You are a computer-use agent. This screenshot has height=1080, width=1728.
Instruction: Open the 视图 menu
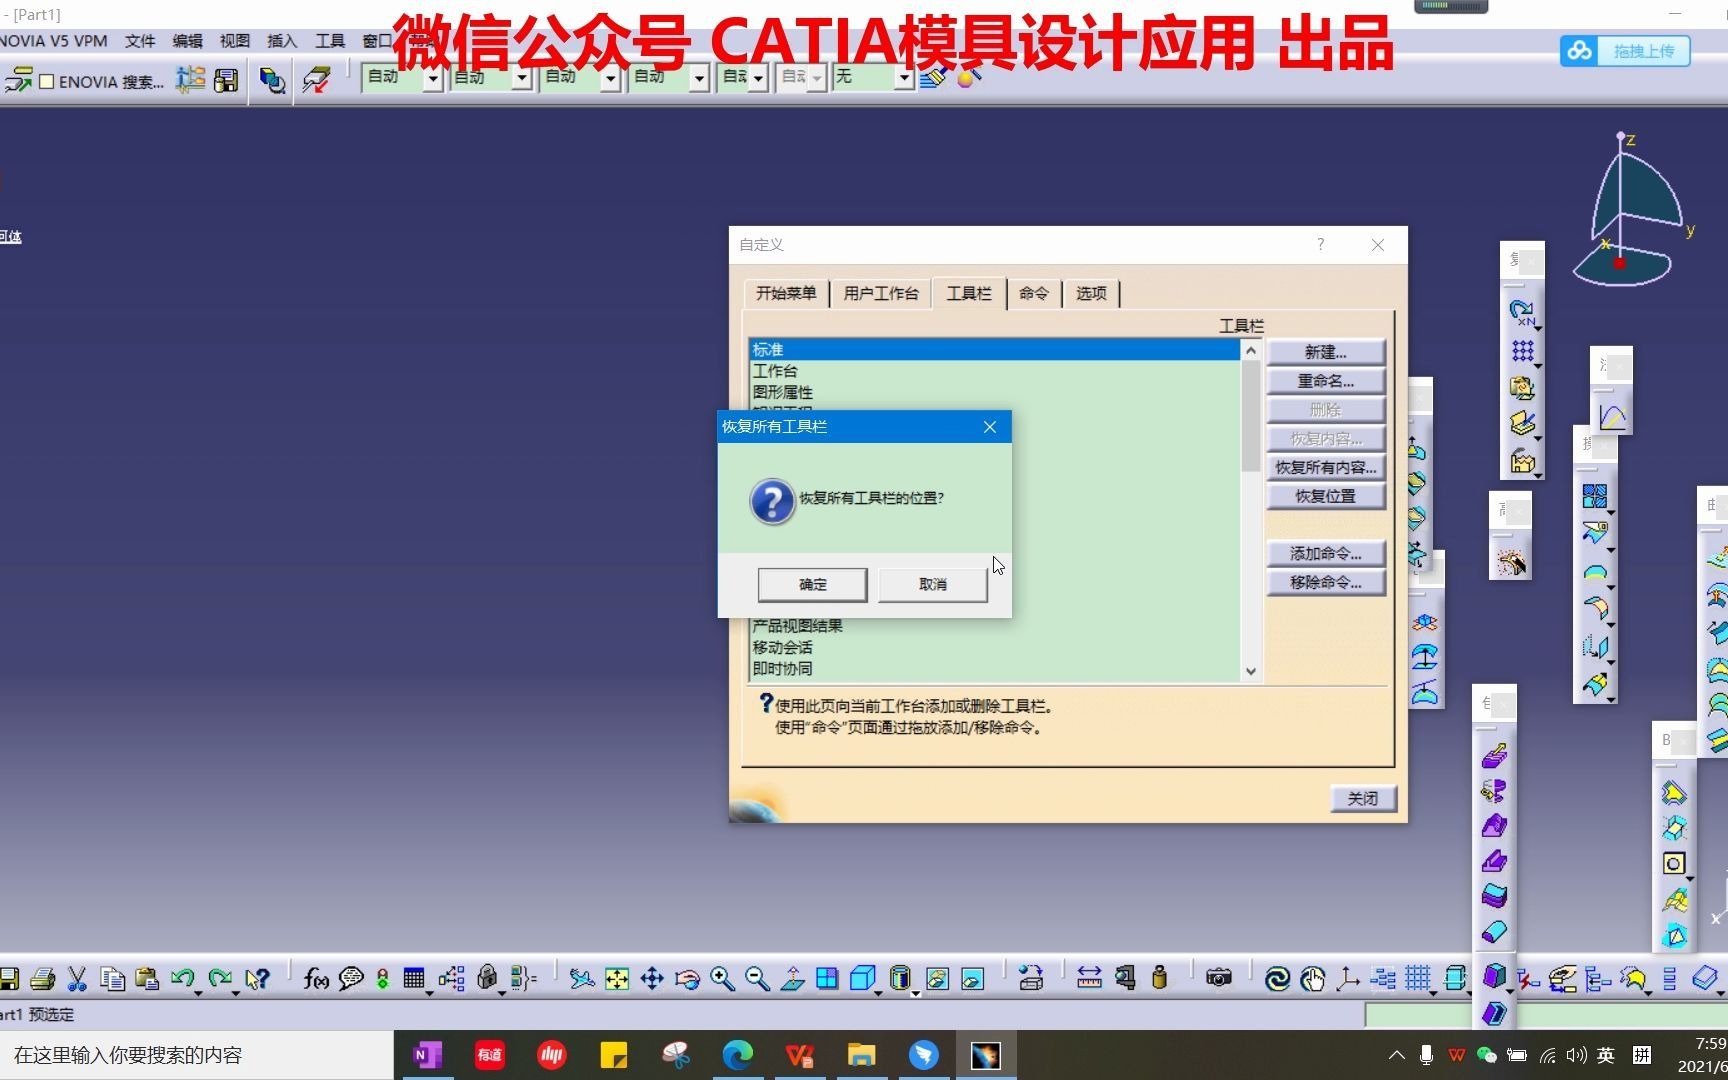[x=235, y=41]
